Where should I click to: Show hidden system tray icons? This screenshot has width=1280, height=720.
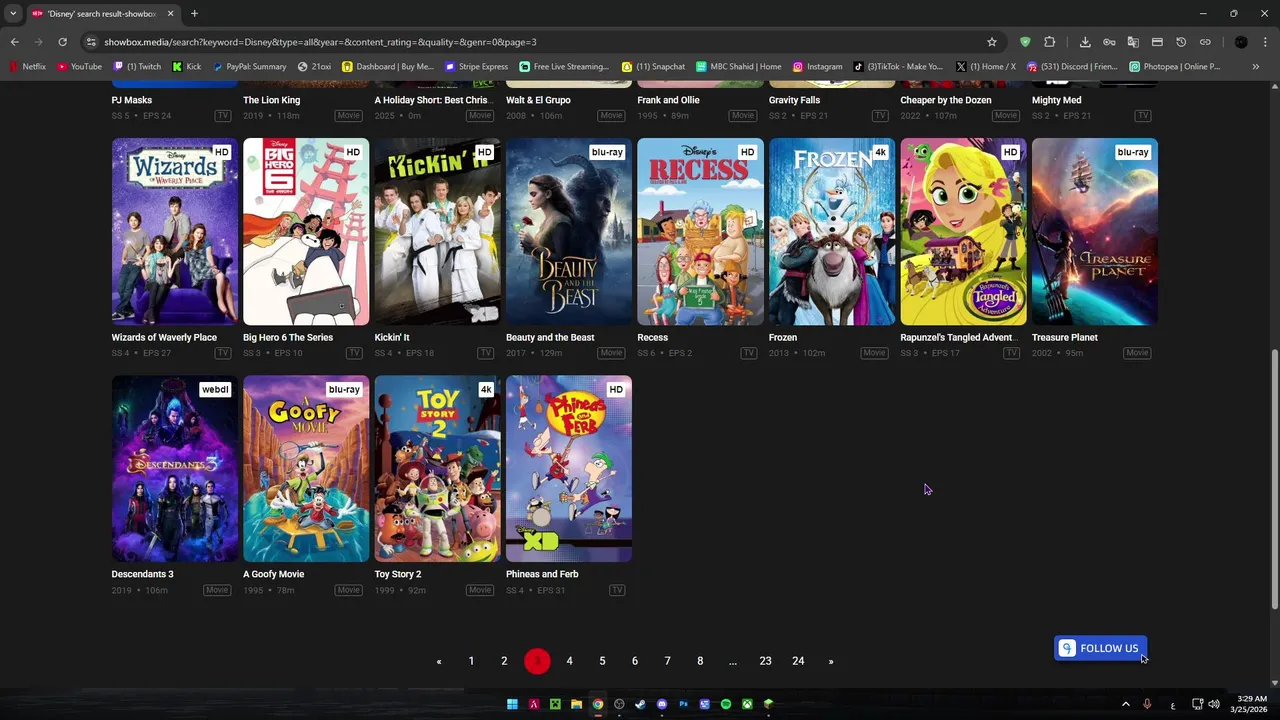click(x=1125, y=704)
